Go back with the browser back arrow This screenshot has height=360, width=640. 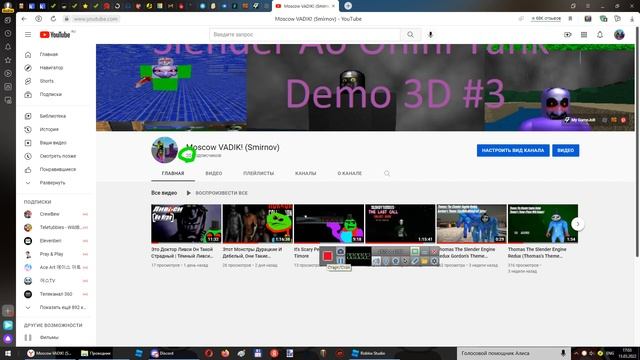coord(24,19)
